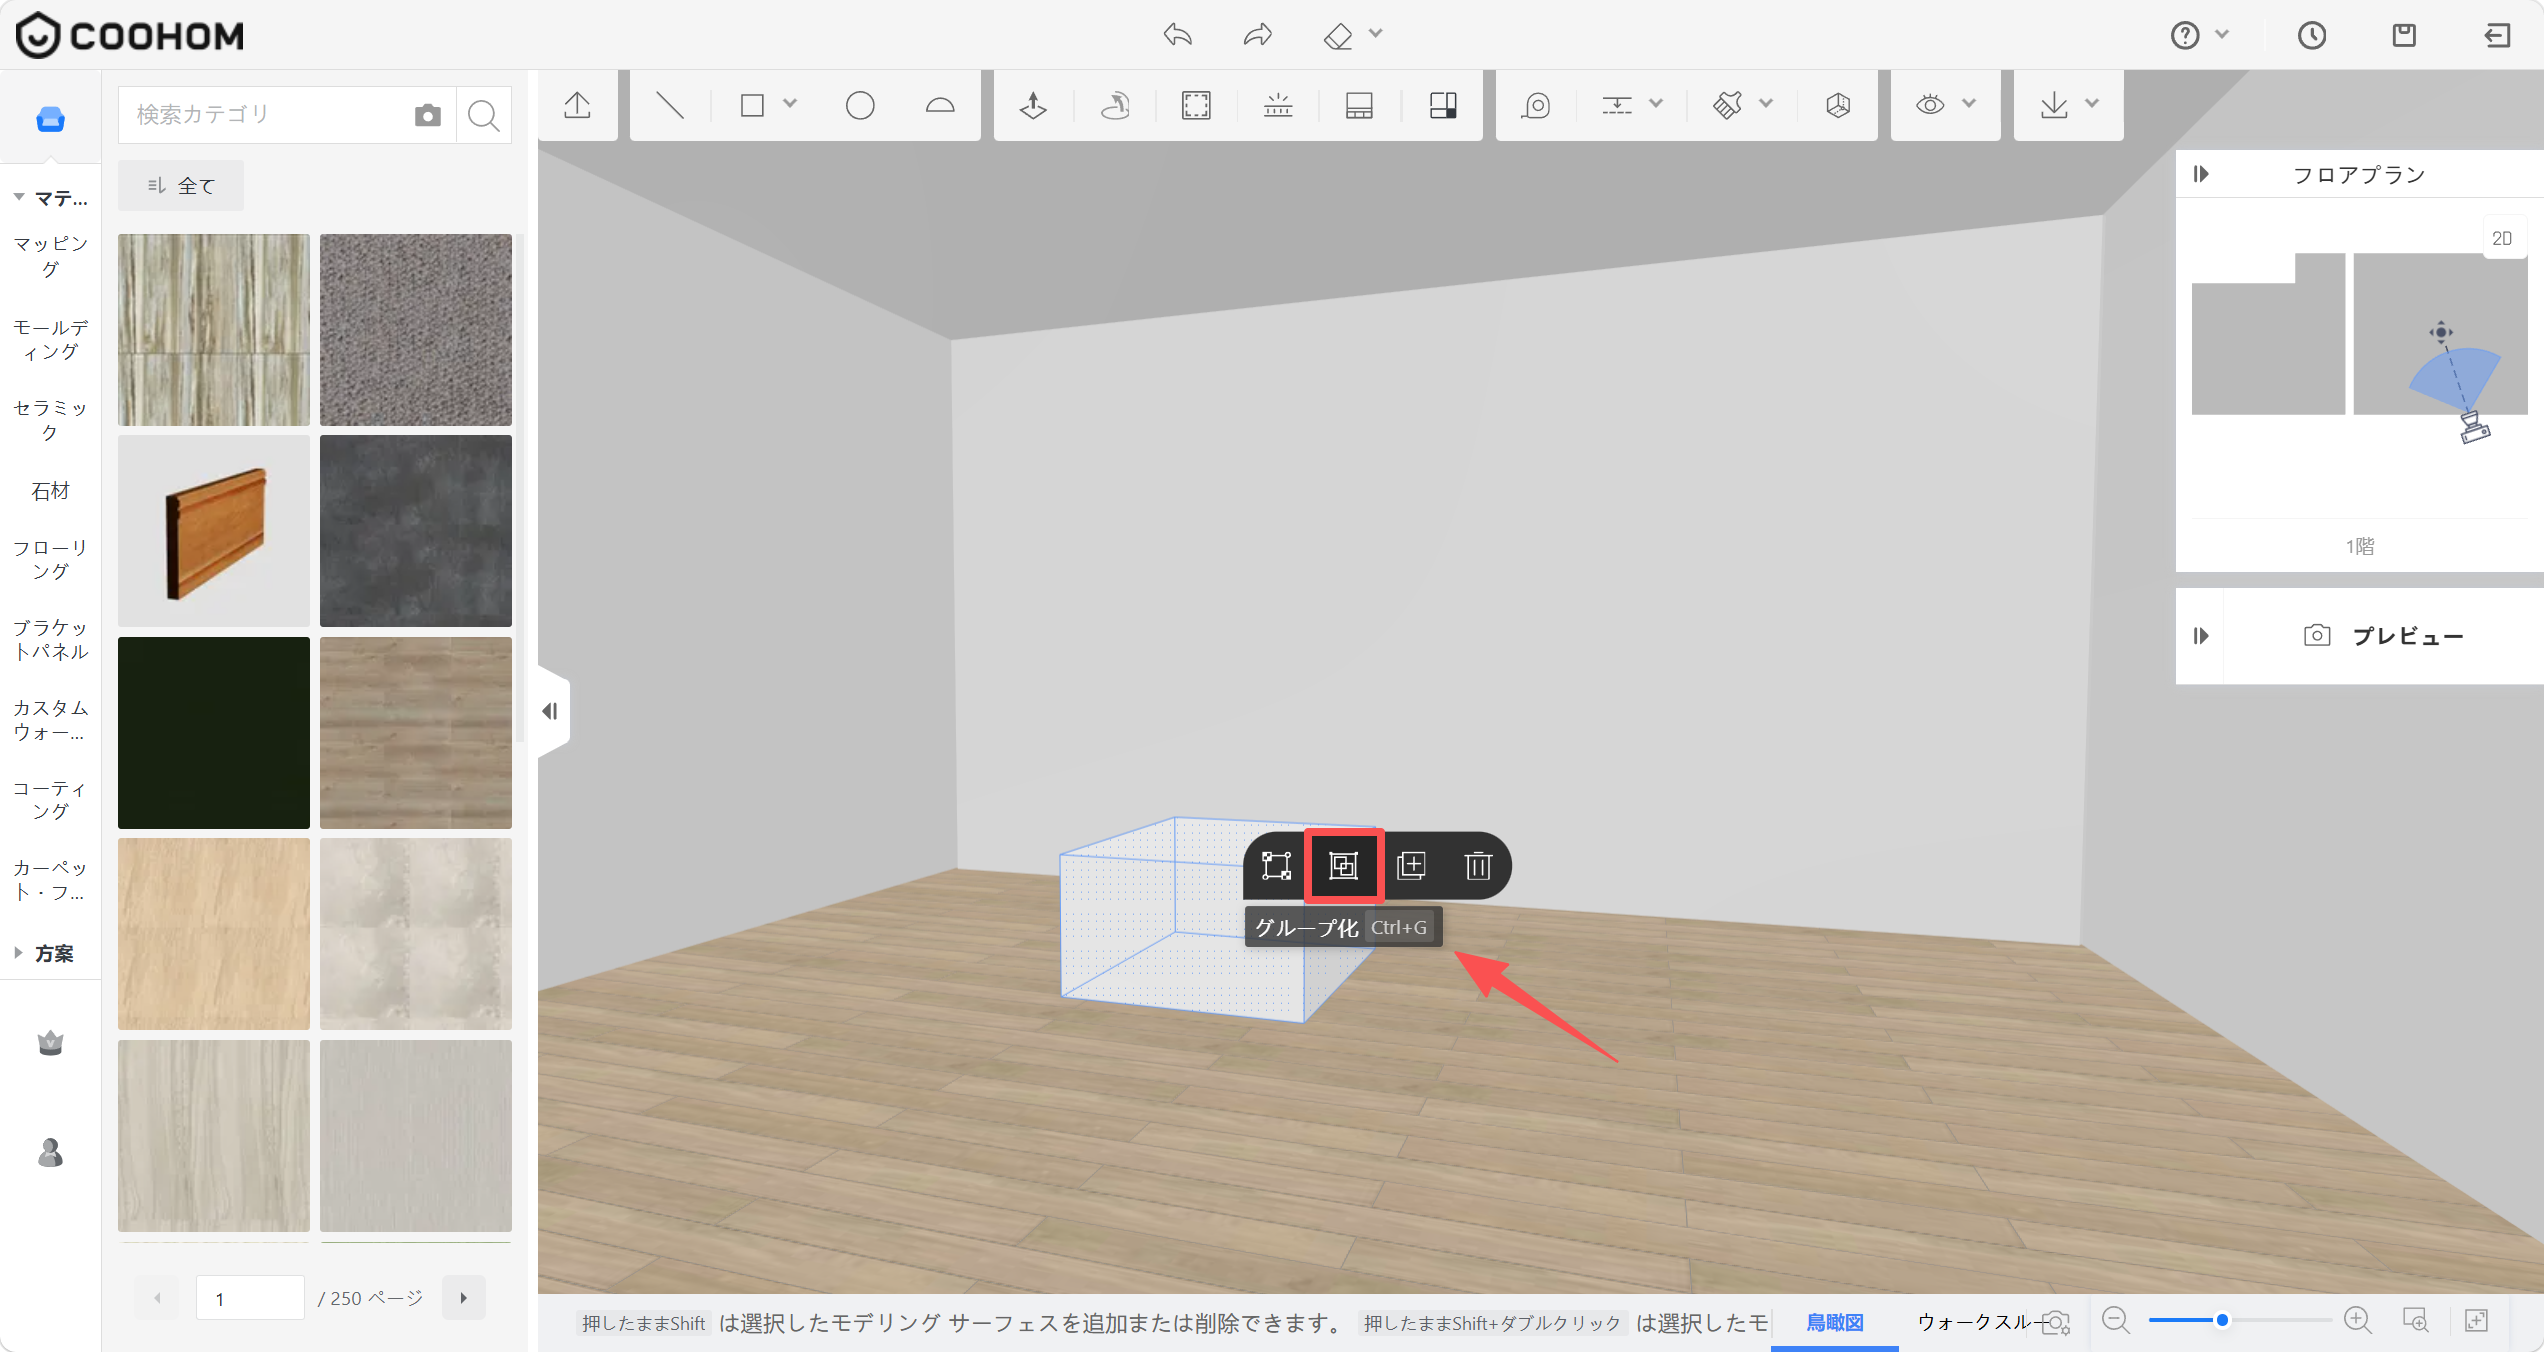
Task: Click the 3D cube component icon
Action: [x=1838, y=105]
